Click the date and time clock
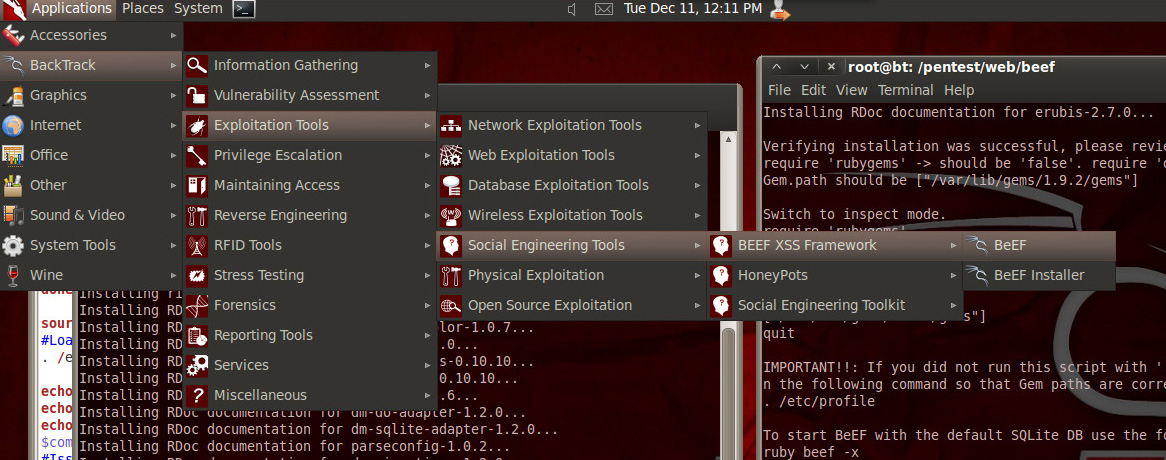 (692, 9)
